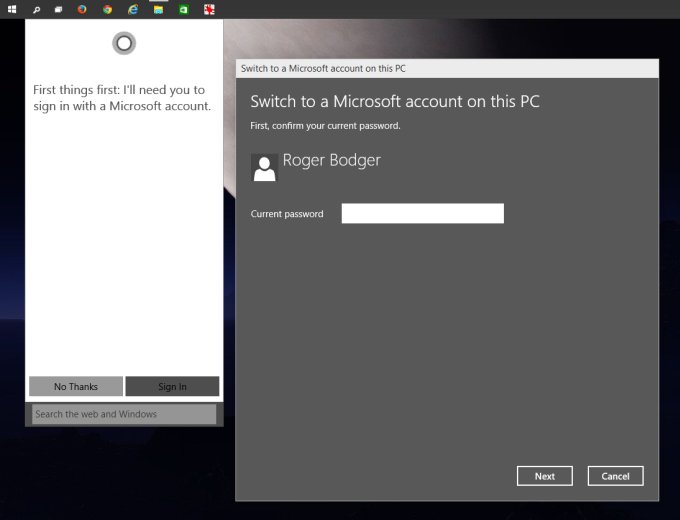Open the red-and-white app icon on taskbar

(209, 10)
